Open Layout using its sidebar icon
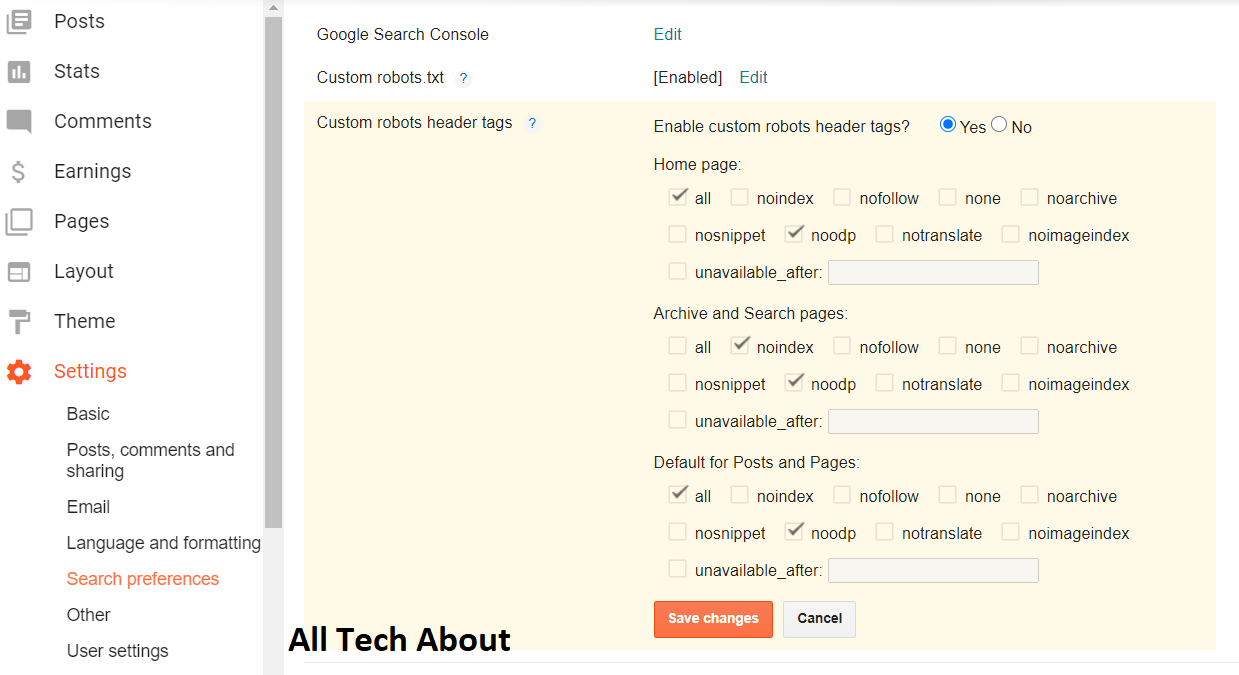Screen dimensions: 1239x675 click(19, 272)
